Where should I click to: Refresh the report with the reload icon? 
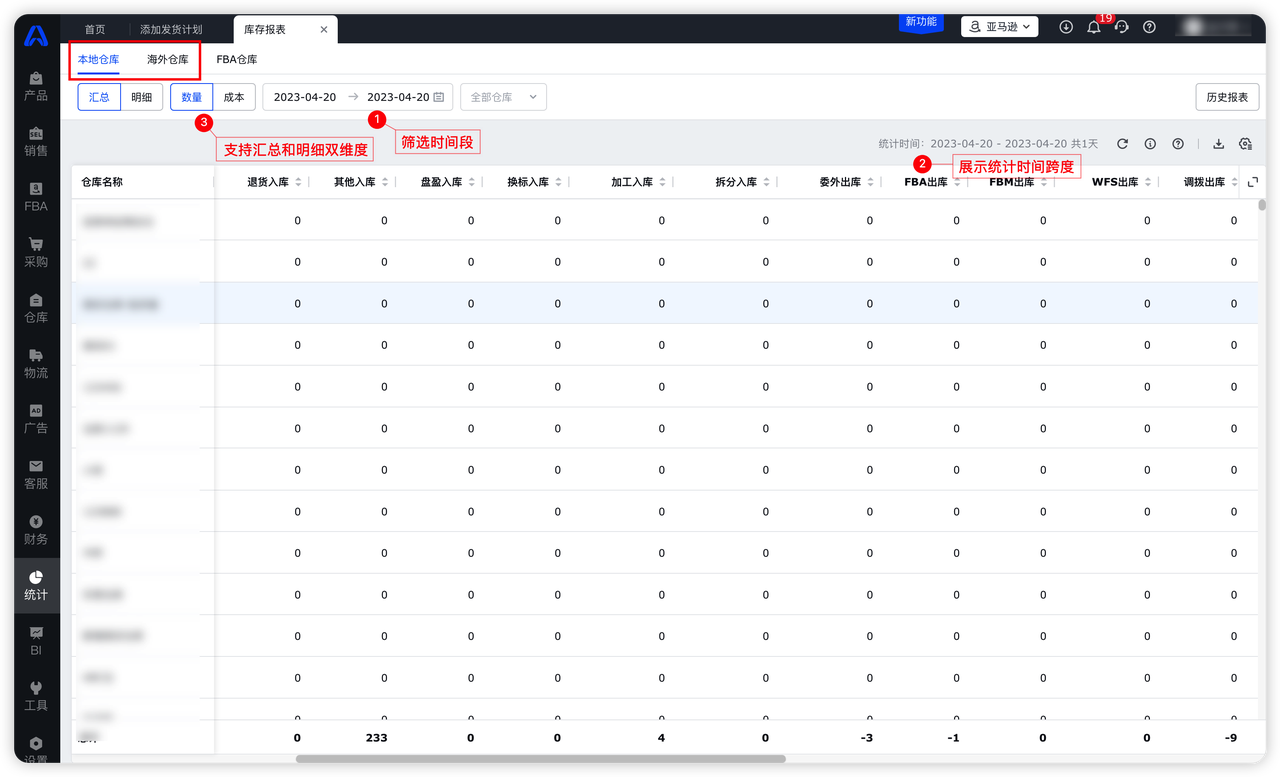pyautogui.click(x=1122, y=144)
